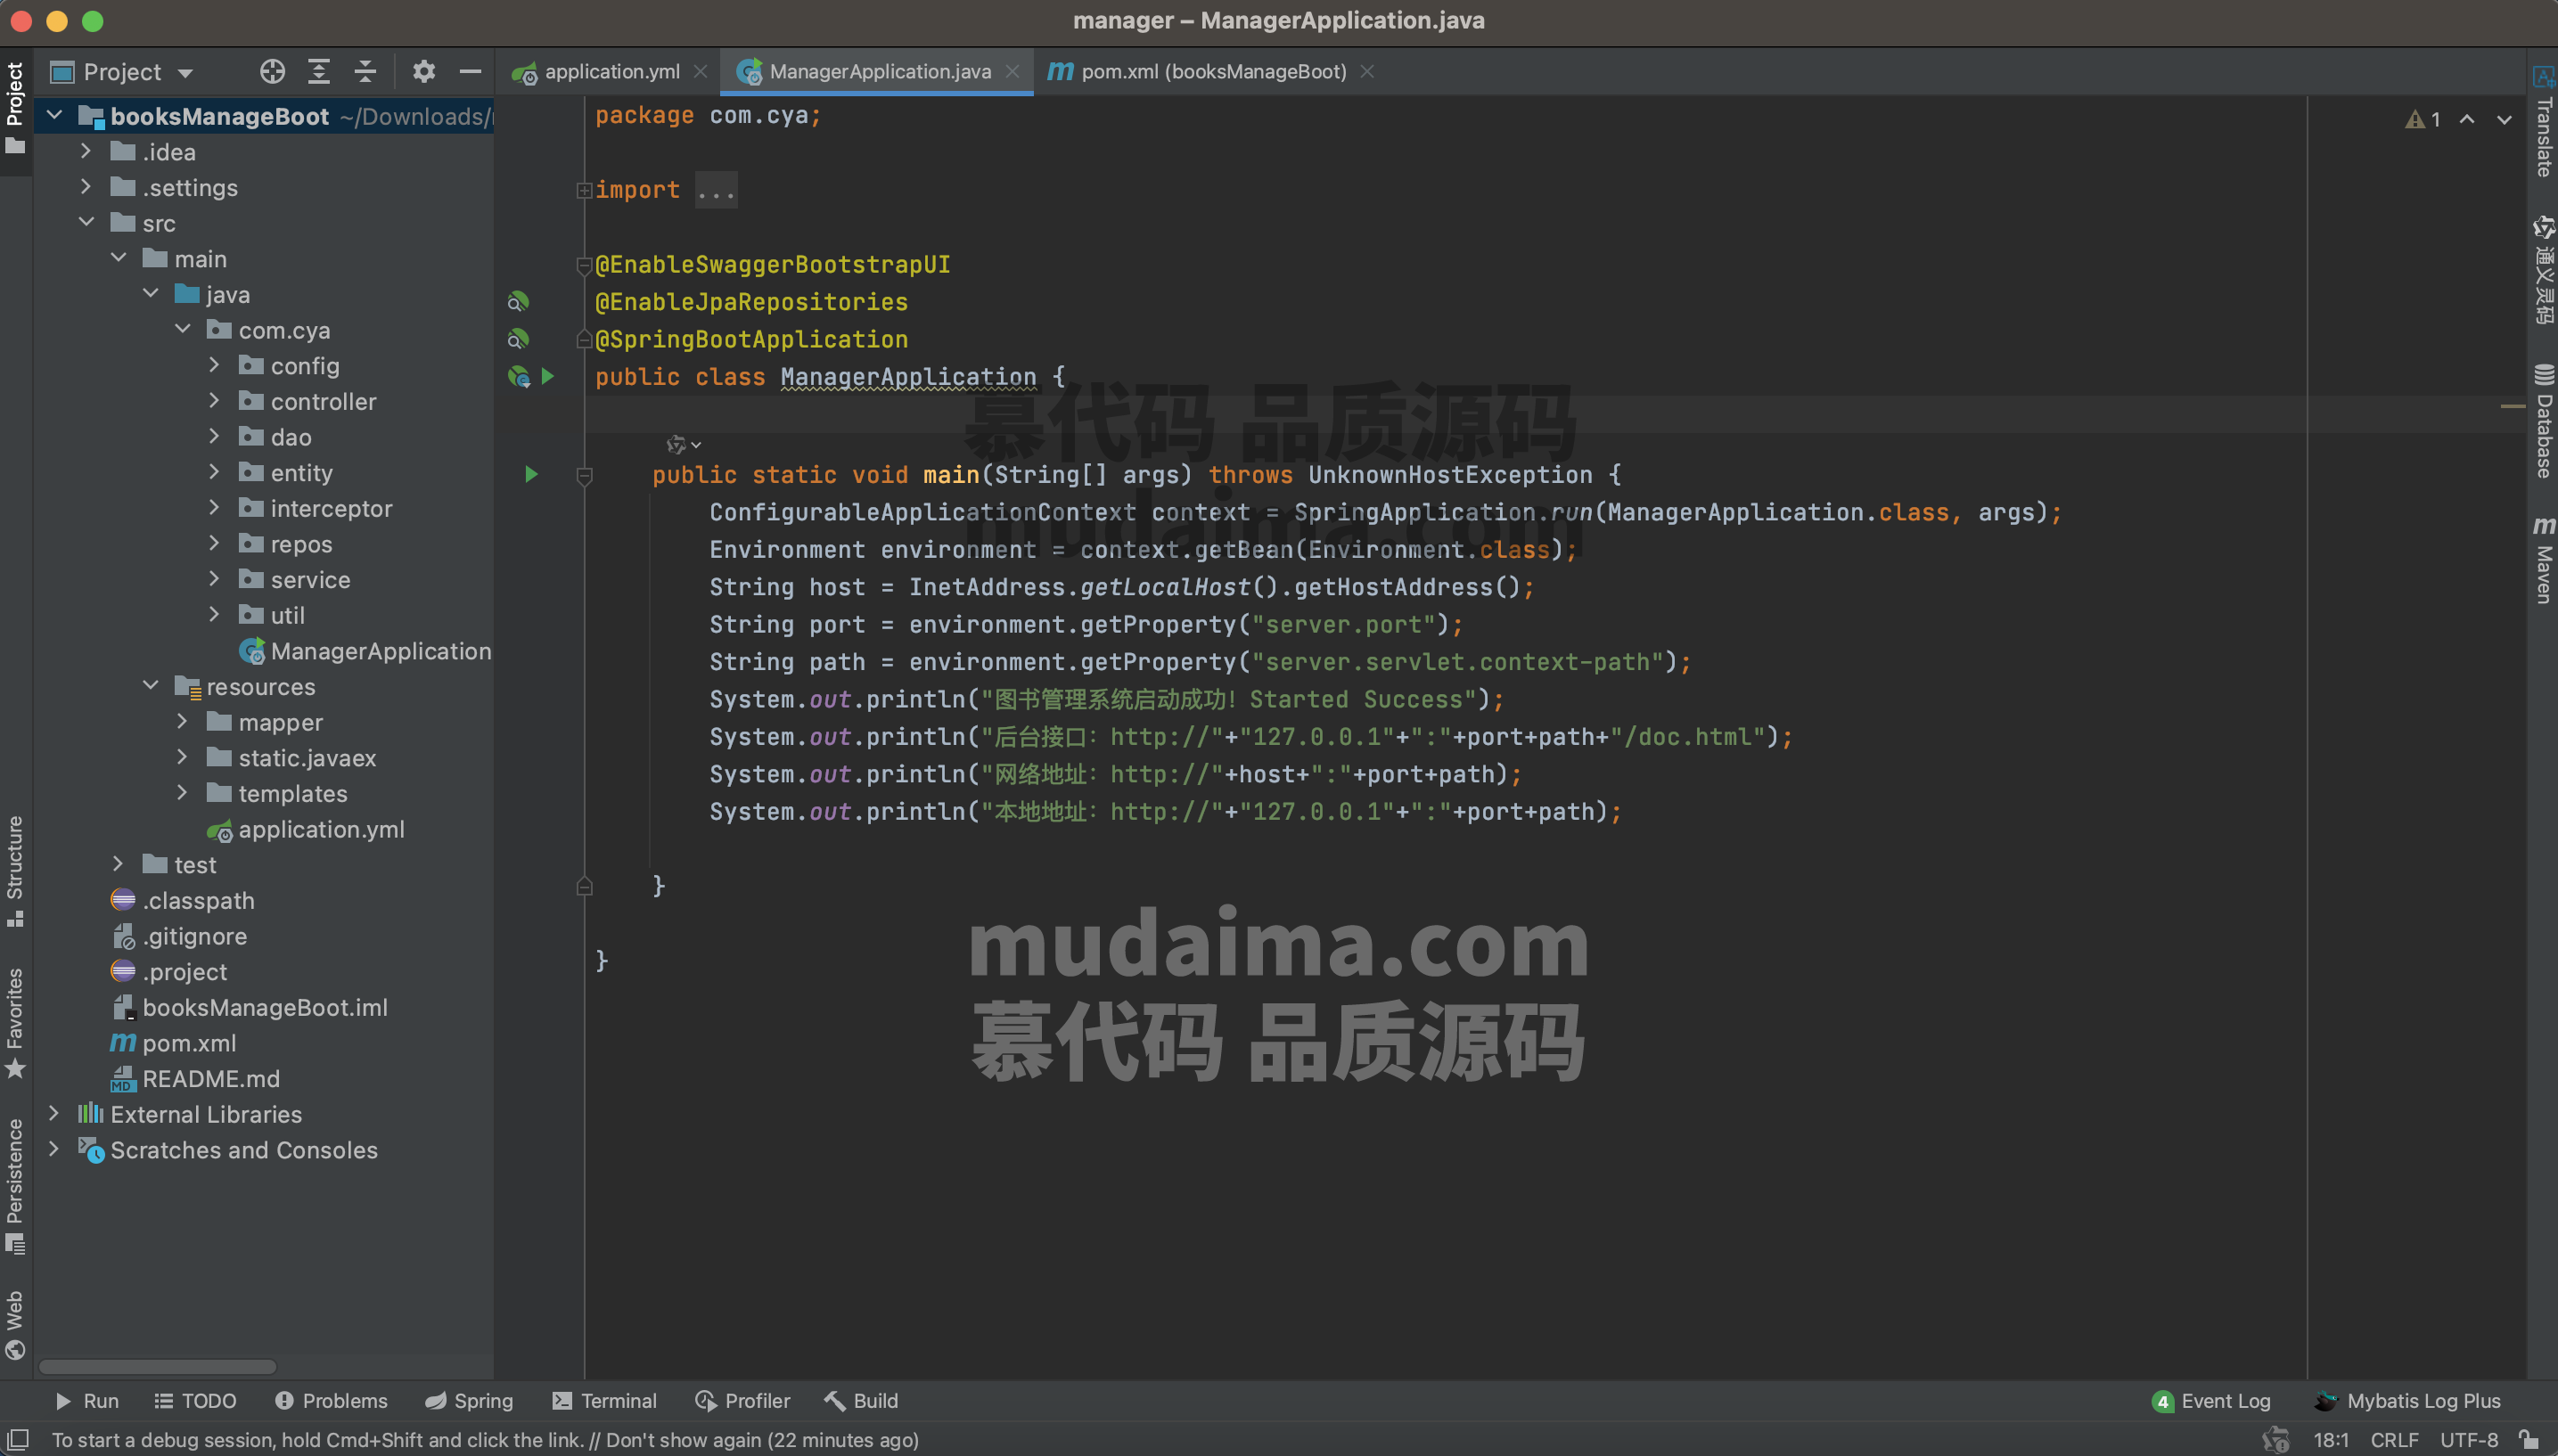Open the Database tool window
The width and height of the screenshot is (2558, 1456).
click(2543, 421)
